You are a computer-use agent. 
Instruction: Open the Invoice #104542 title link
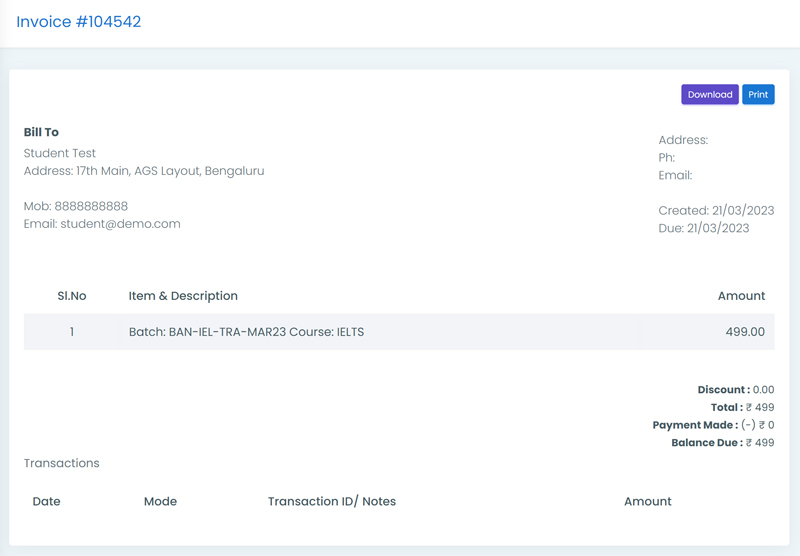(79, 21)
